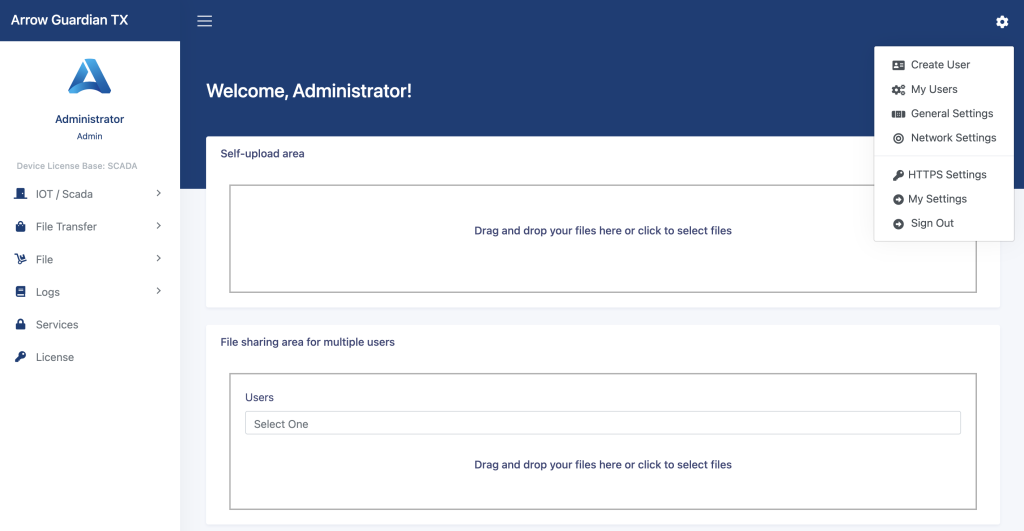The height and width of the screenshot is (531, 1024).
Task: Expand the Logs chevron
Action: tap(159, 291)
